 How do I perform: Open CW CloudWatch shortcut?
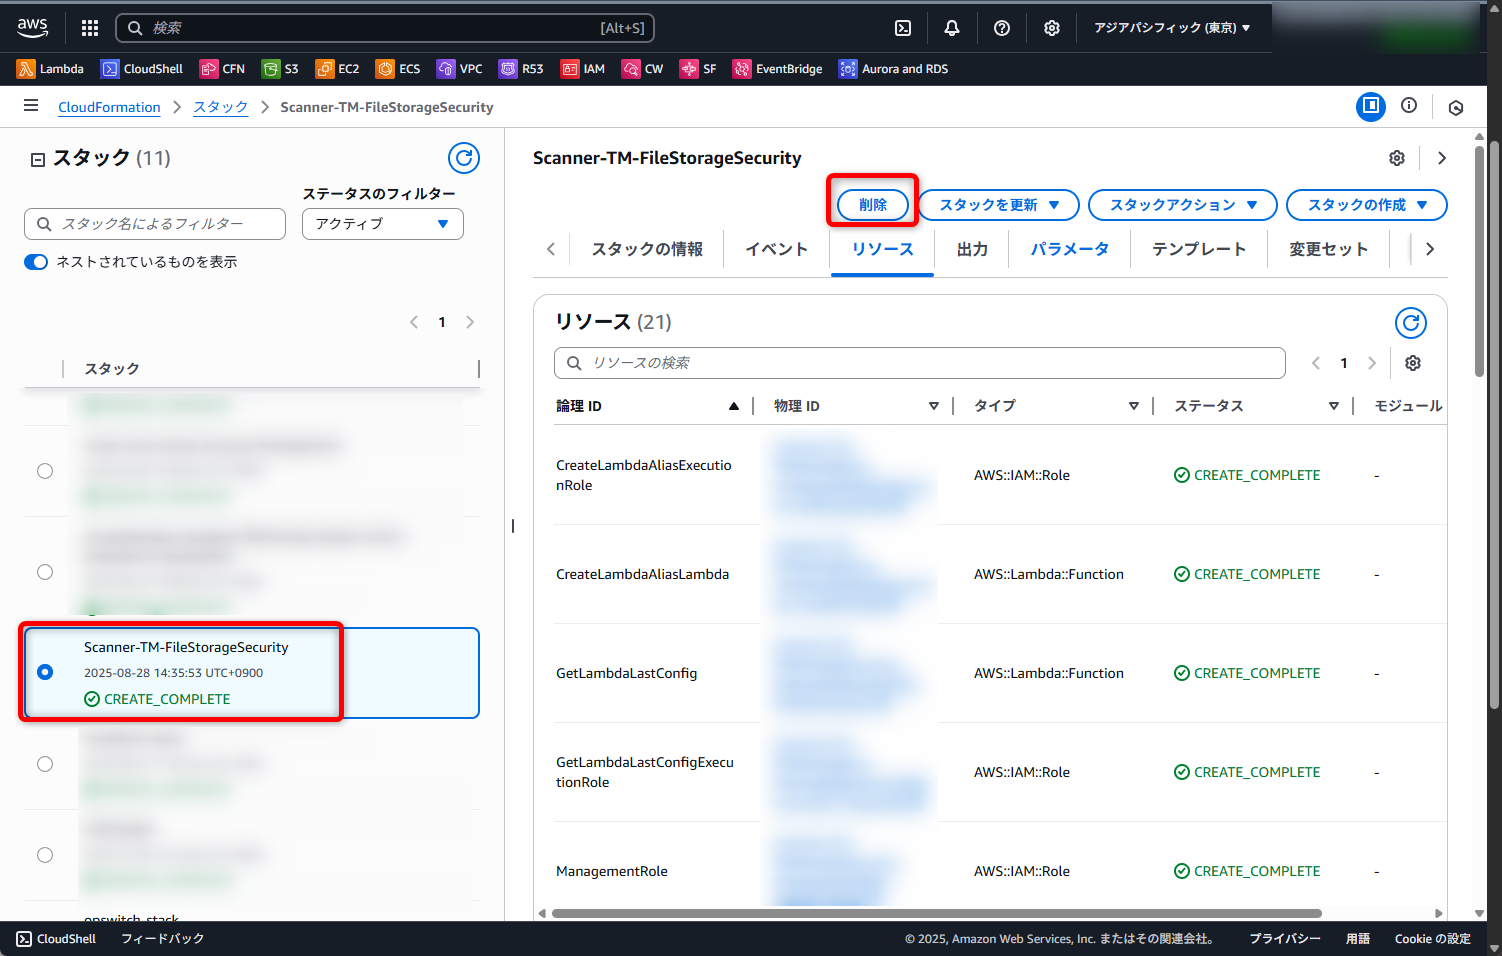coord(642,69)
